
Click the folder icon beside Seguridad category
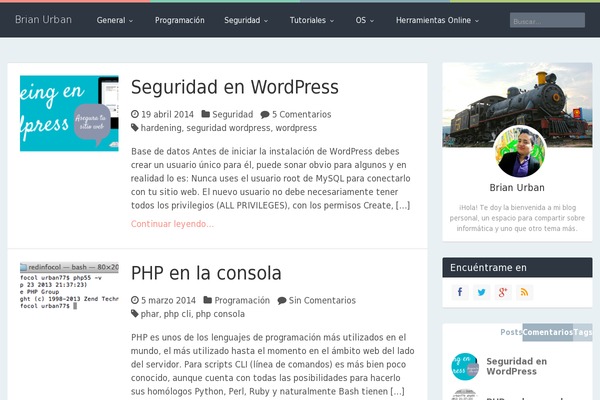pyautogui.click(x=206, y=114)
